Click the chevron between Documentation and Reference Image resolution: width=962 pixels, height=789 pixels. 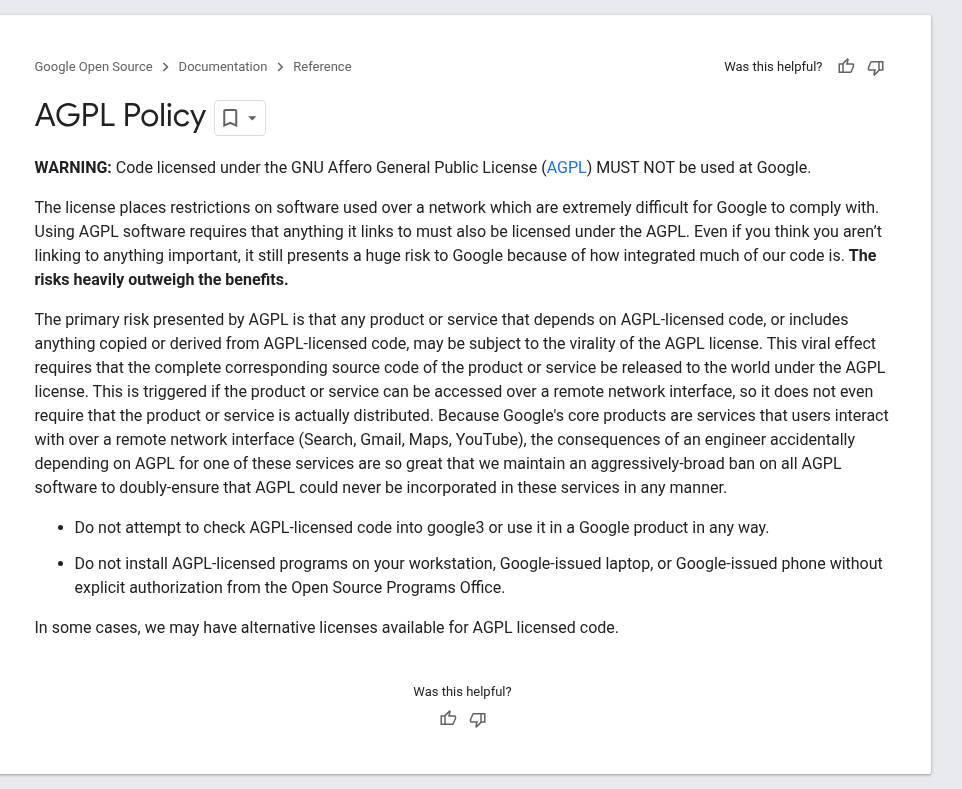click(280, 67)
